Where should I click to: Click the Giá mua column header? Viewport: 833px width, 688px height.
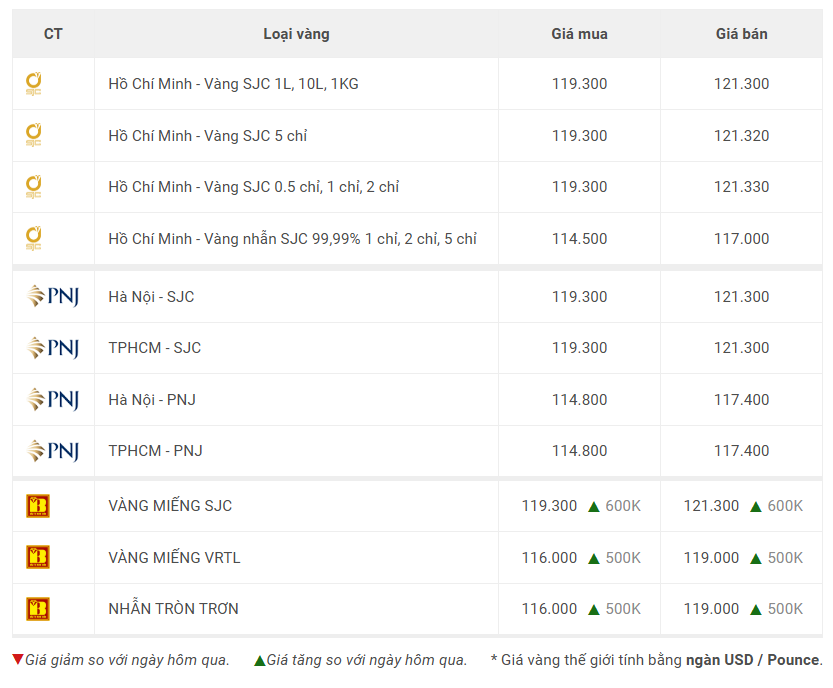579,34
